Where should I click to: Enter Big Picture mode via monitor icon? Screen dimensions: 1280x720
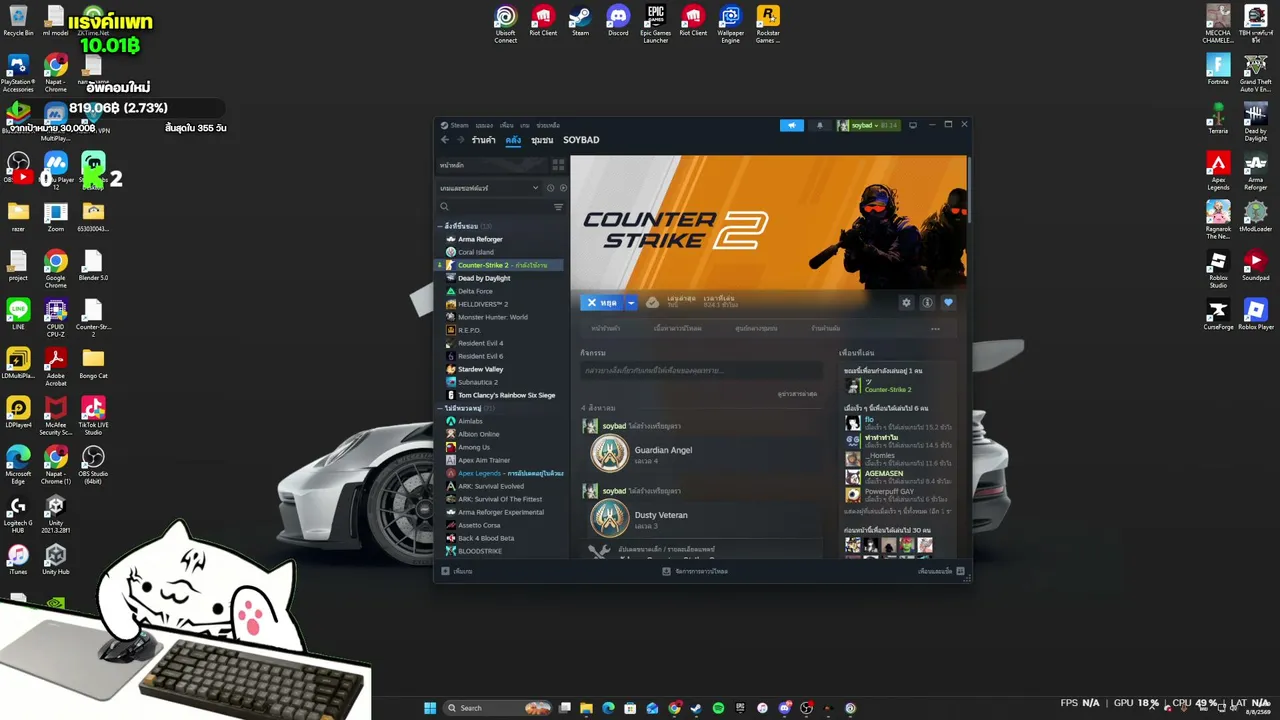(912, 125)
